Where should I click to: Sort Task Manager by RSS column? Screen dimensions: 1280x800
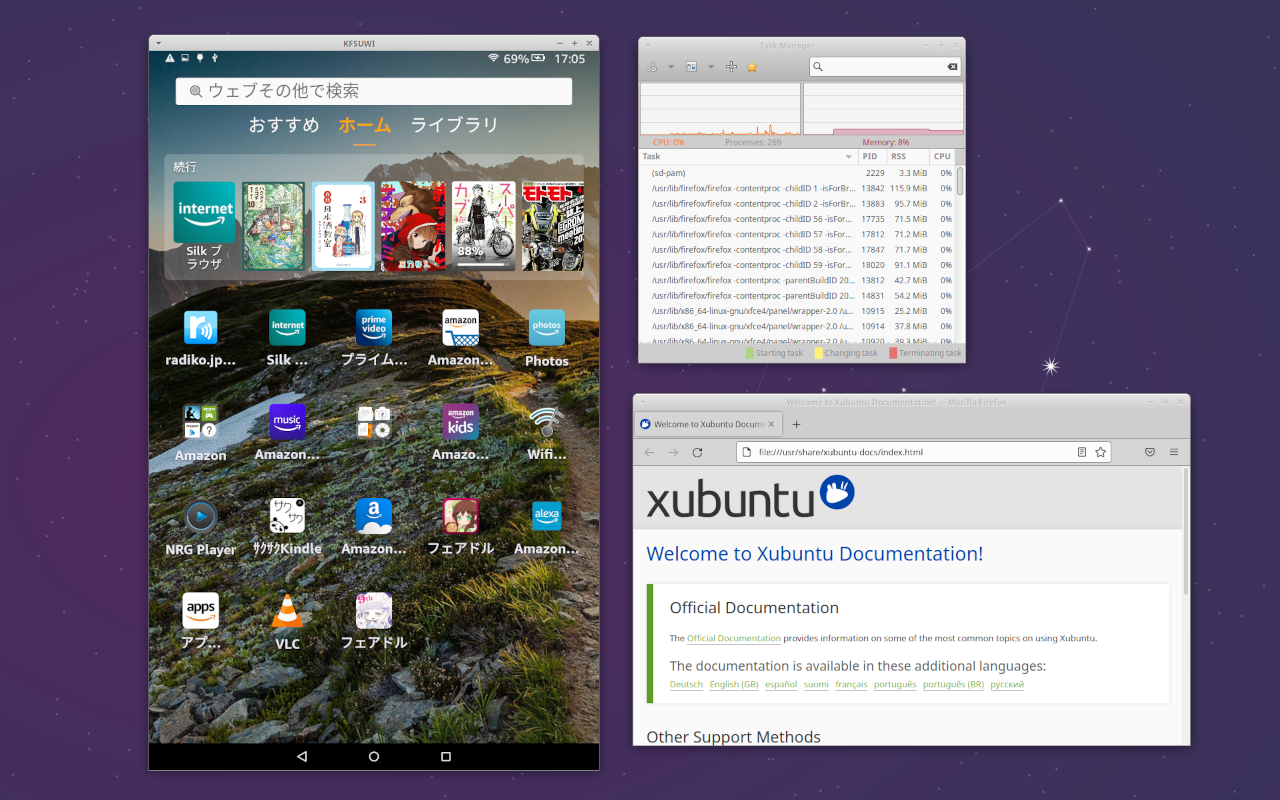[908, 157]
